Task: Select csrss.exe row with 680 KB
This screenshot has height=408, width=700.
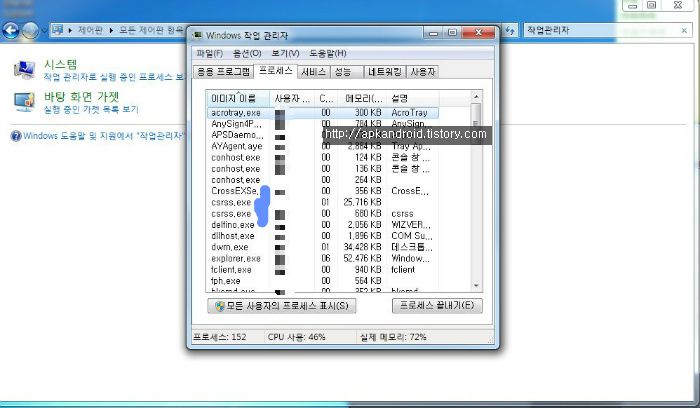Action: point(322,213)
